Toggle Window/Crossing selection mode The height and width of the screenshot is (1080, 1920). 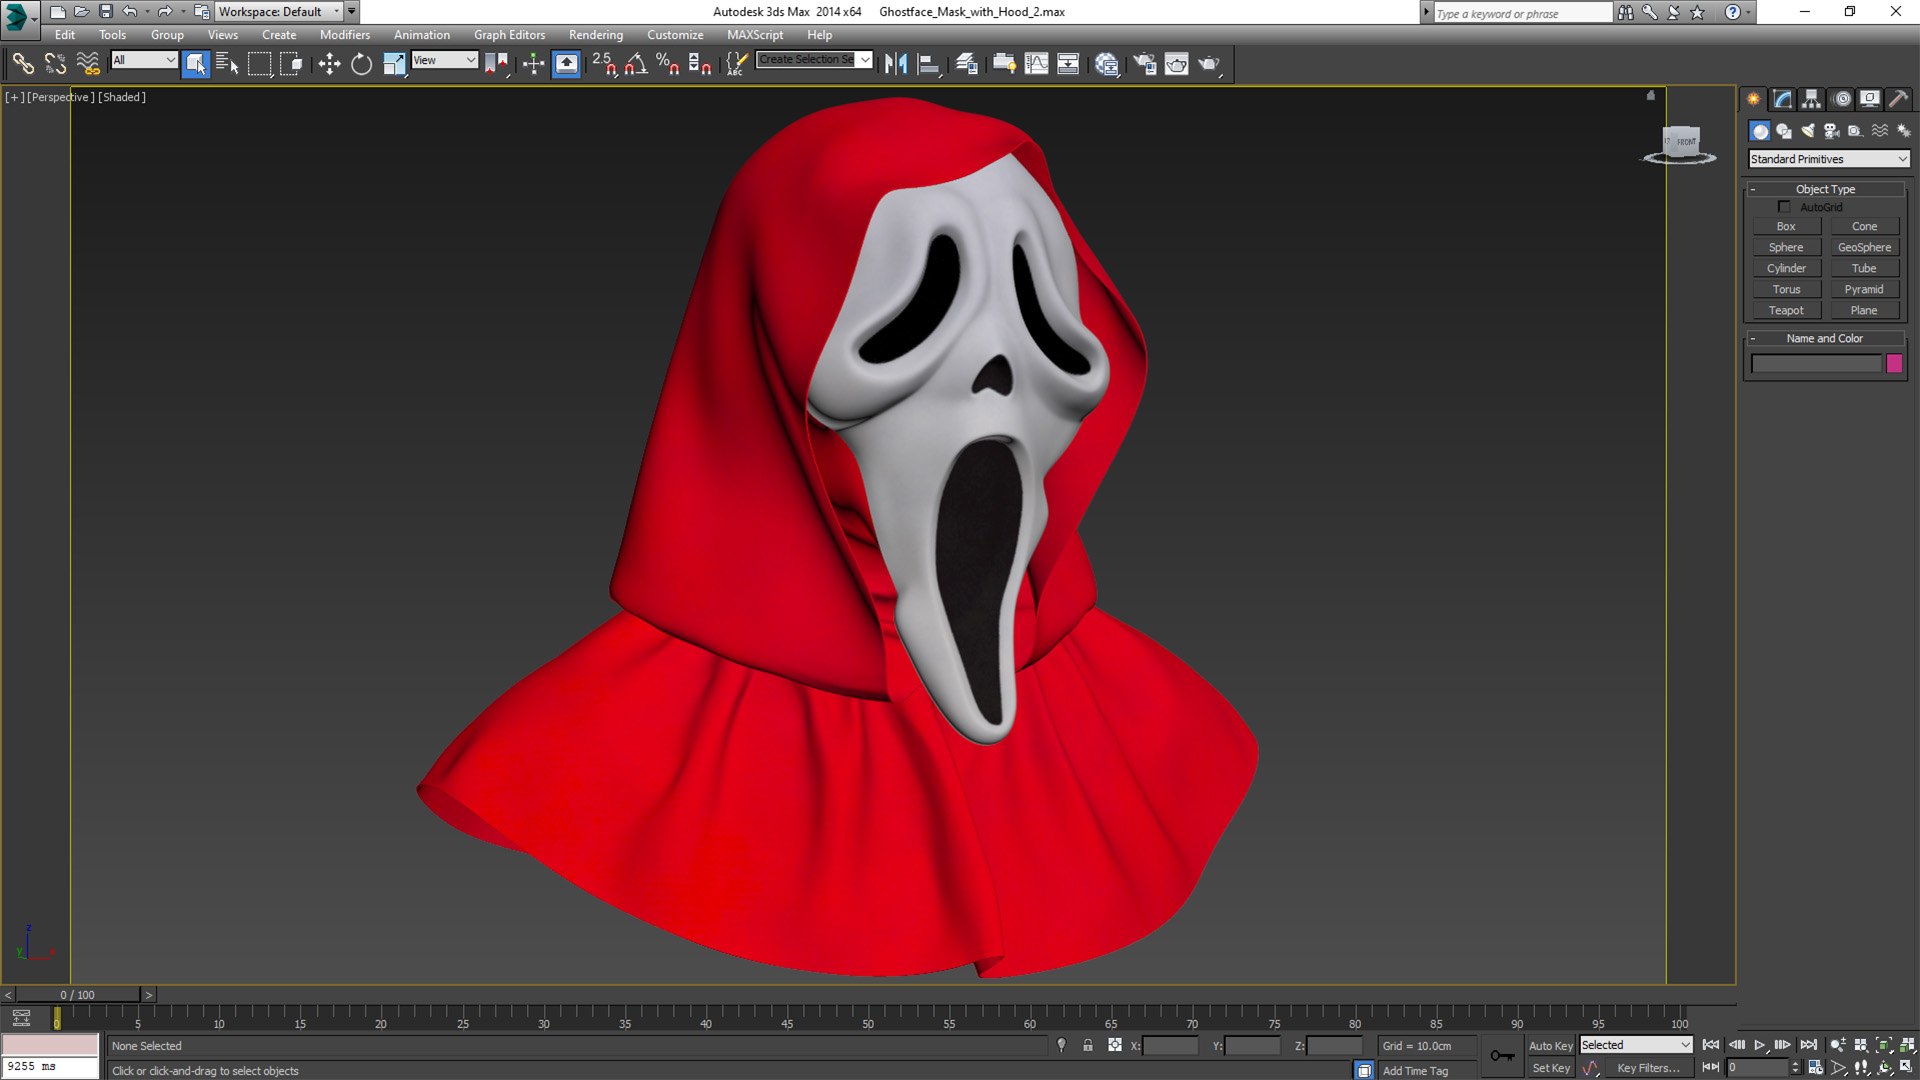click(292, 64)
